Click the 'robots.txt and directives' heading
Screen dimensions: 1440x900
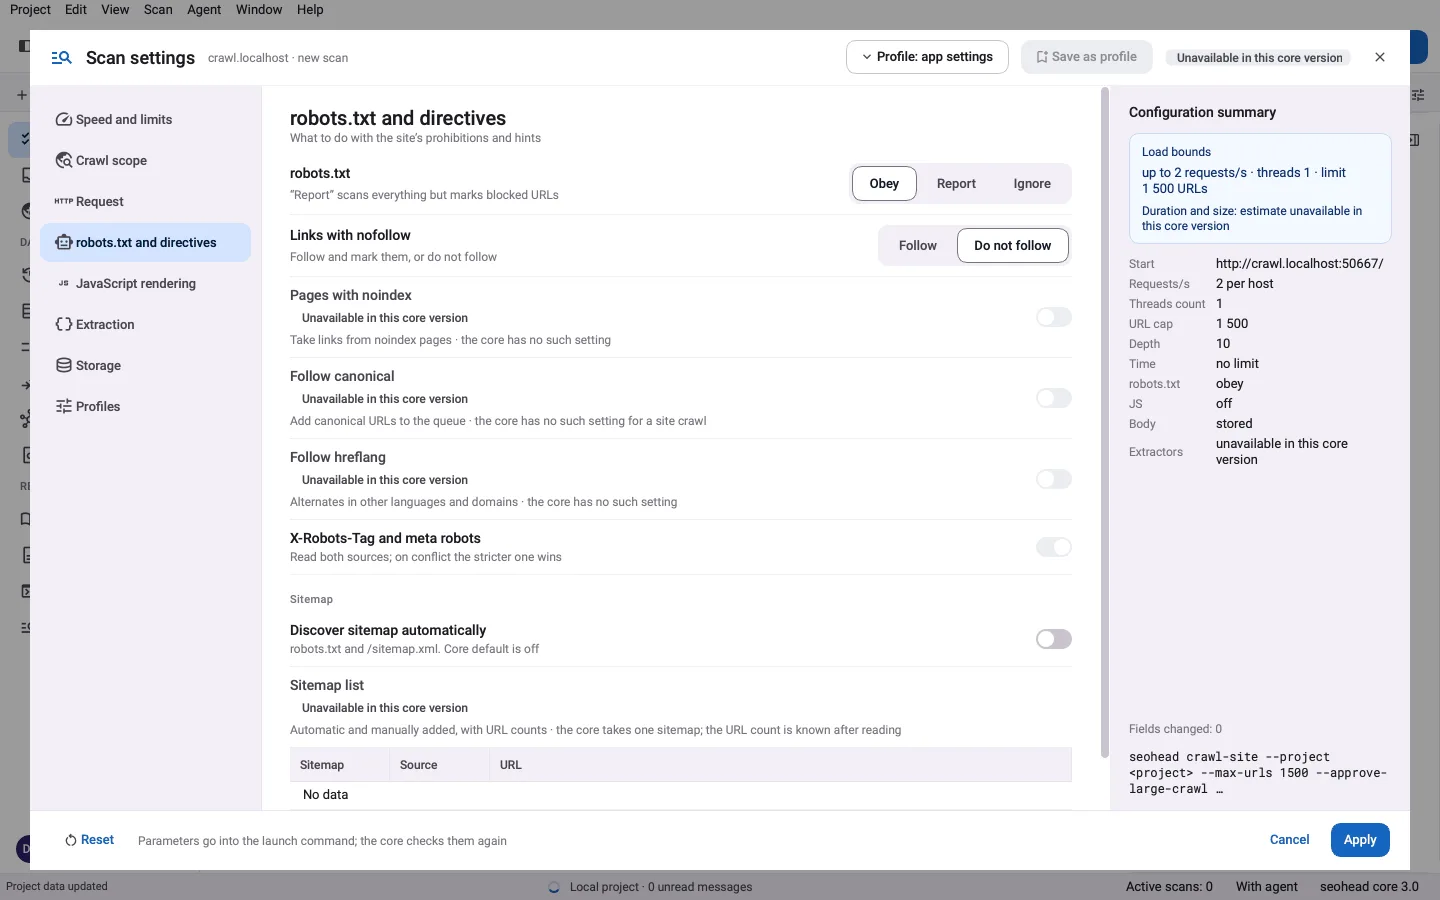[398, 118]
